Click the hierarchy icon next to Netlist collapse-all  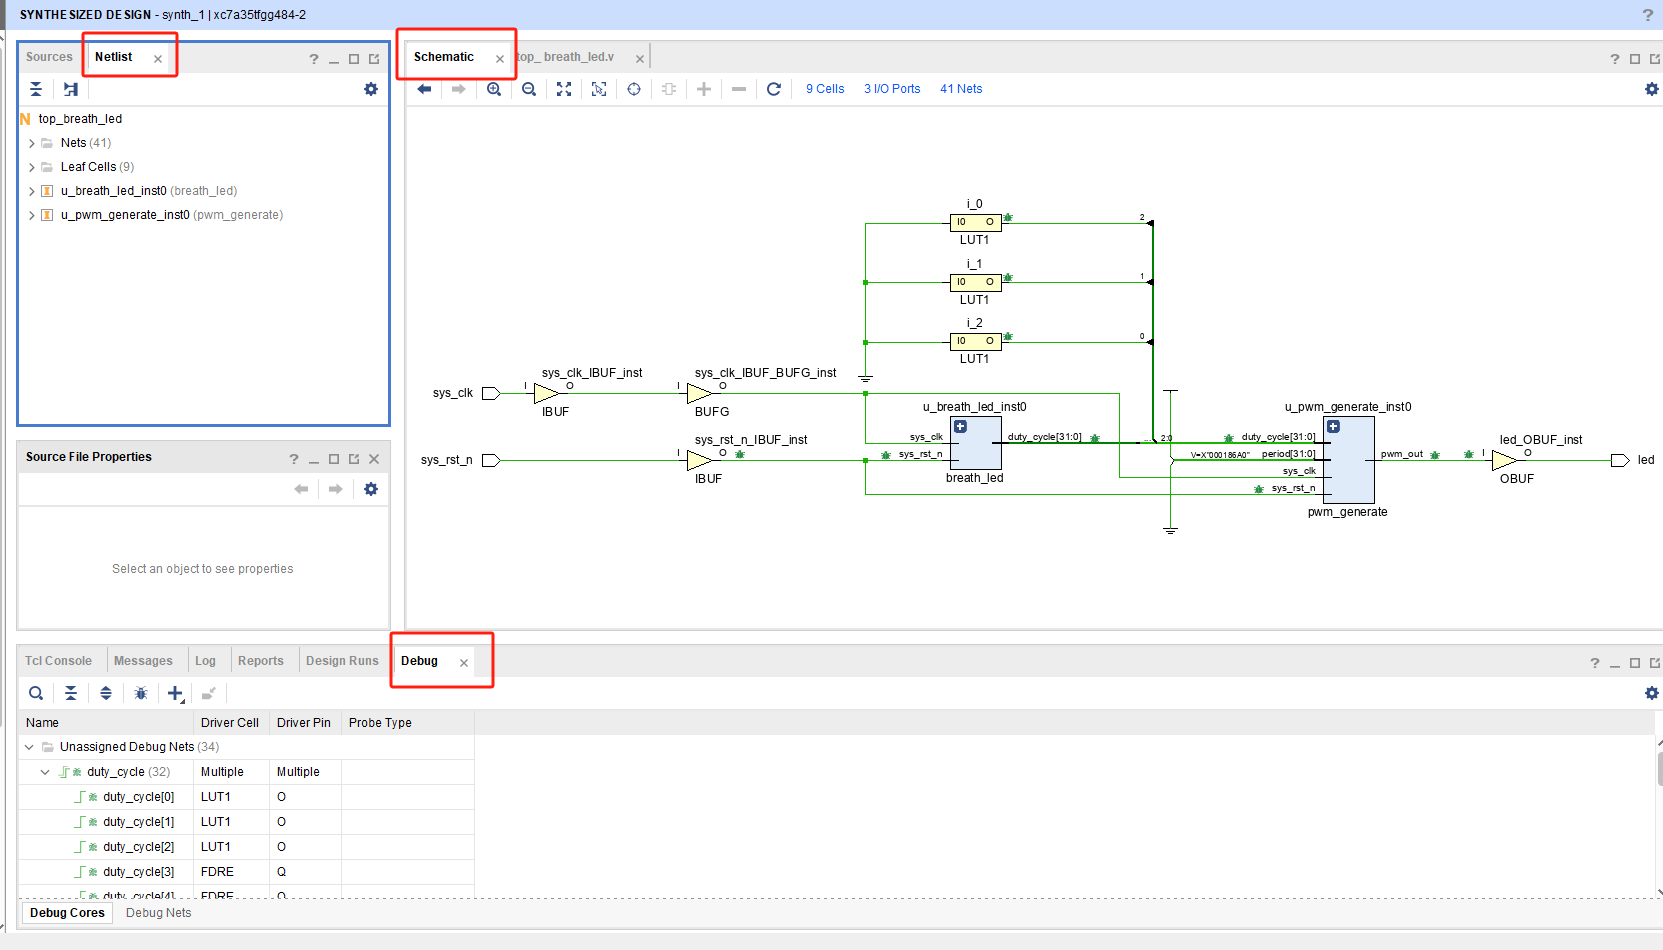tap(71, 89)
